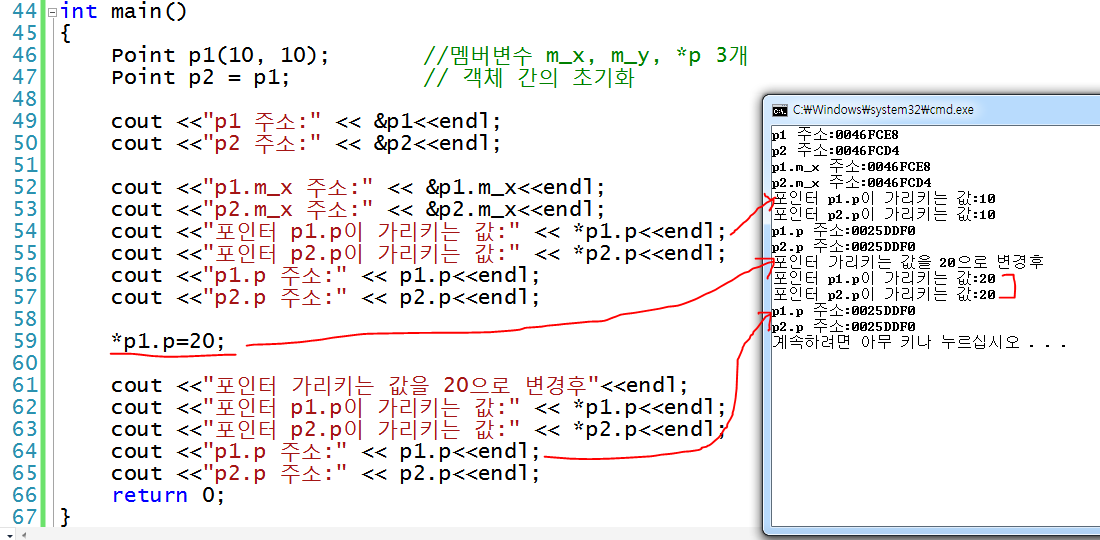Click code line 50 printing &p2
The height and width of the screenshot is (540, 1100).
(x=307, y=144)
